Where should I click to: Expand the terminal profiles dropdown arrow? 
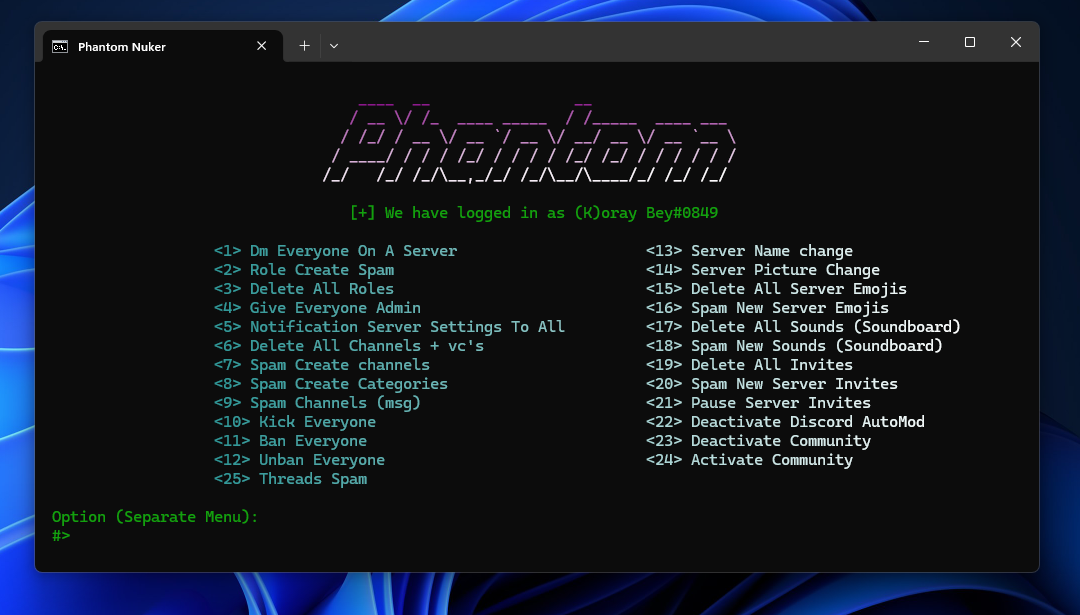coord(334,46)
